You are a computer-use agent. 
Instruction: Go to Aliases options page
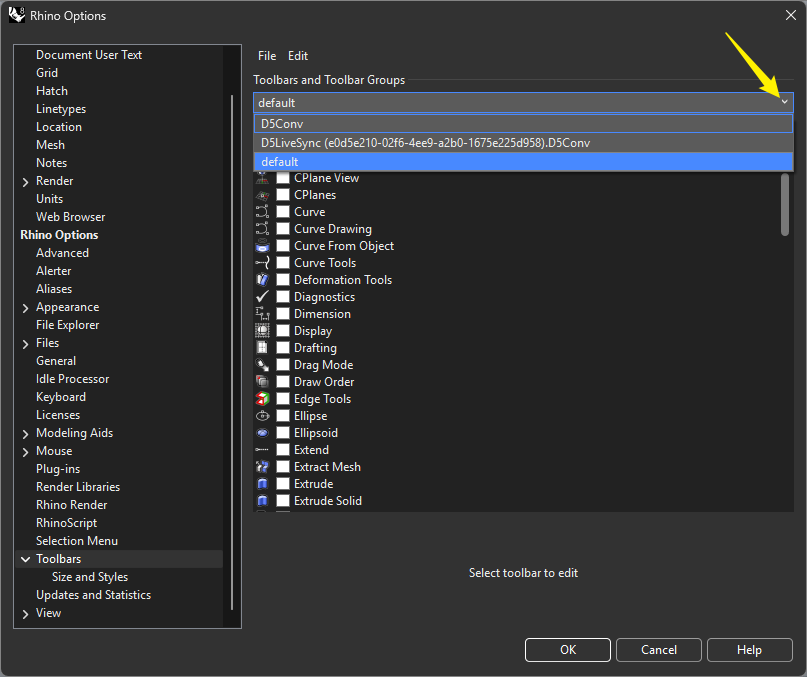pyautogui.click(x=54, y=289)
